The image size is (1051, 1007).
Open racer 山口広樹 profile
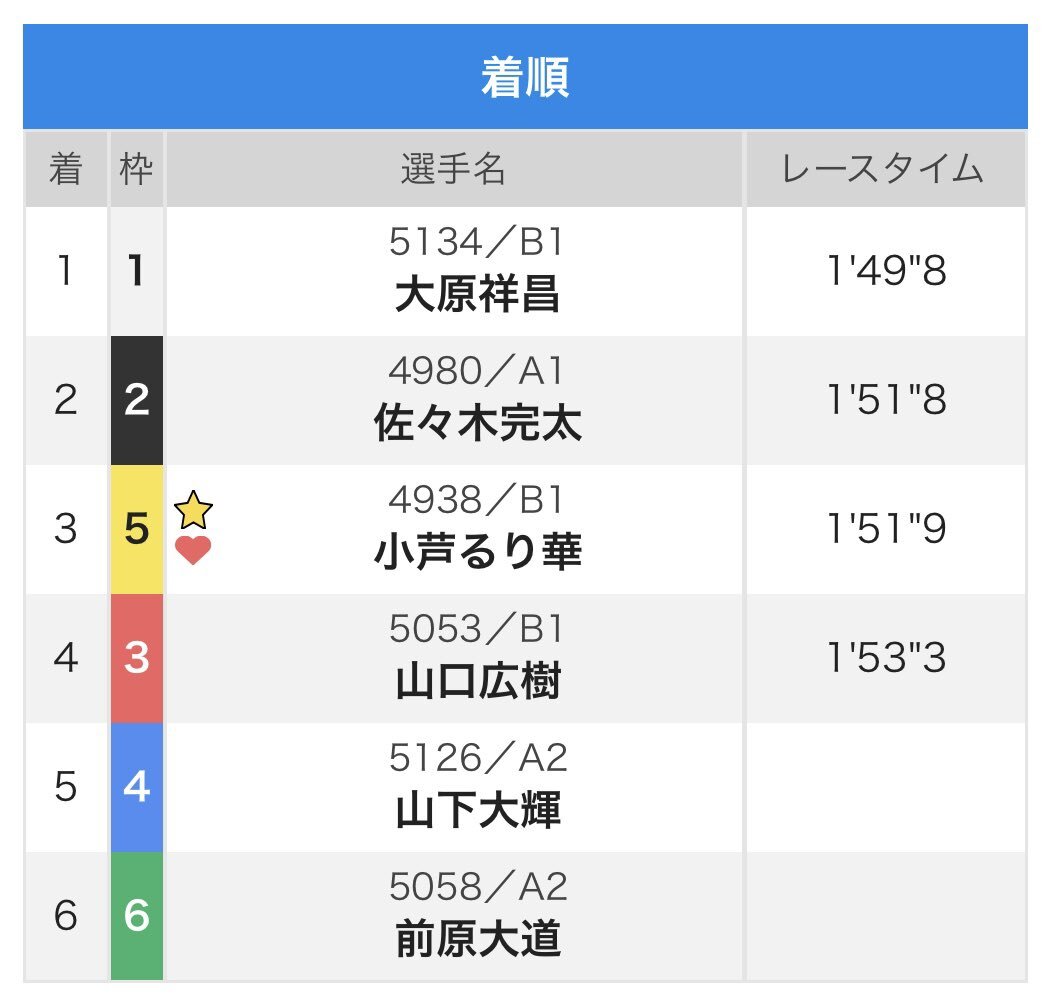click(477, 681)
